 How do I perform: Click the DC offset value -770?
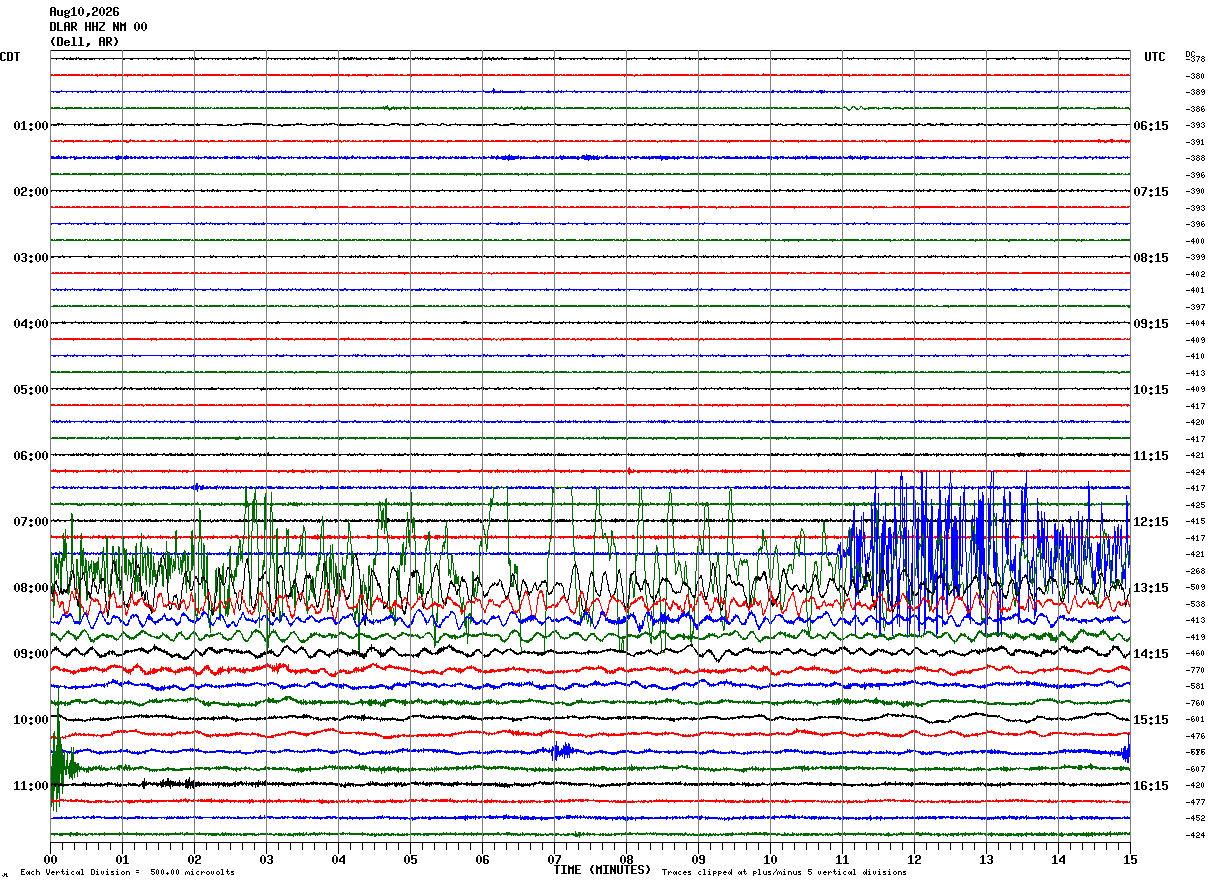tap(1195, 670)
